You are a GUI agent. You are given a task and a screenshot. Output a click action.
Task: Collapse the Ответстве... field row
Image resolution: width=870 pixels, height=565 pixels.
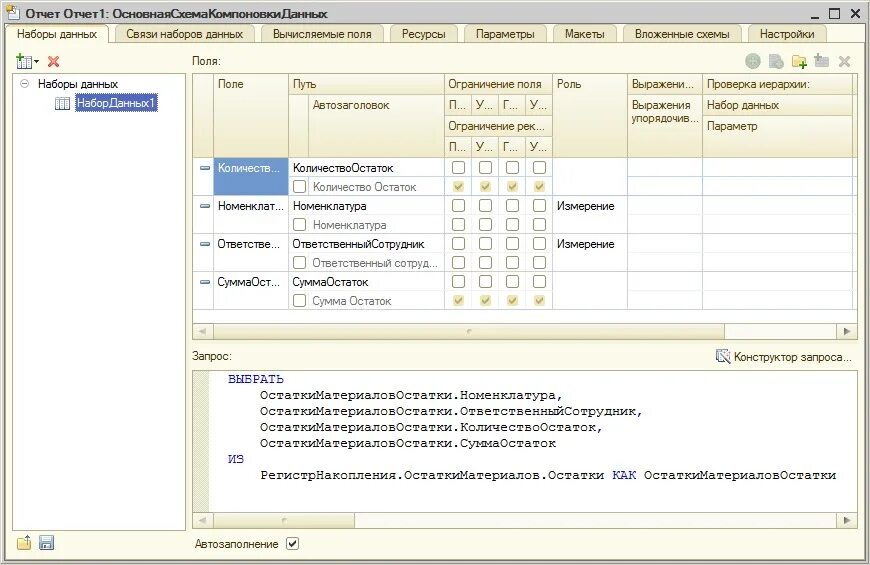click(x=205, y=244)
